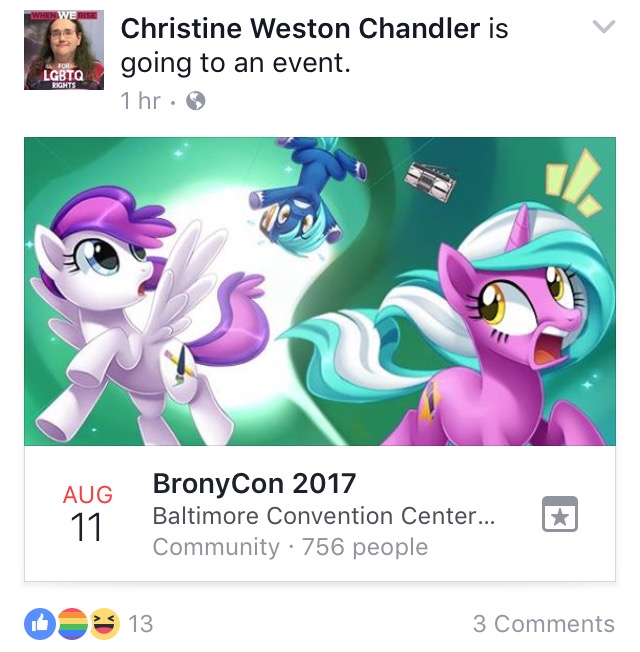The height and width of the screenshot is (652, 640).
Task: Click the laughing Haha reaction icon
Action: [x=104, y=624]
